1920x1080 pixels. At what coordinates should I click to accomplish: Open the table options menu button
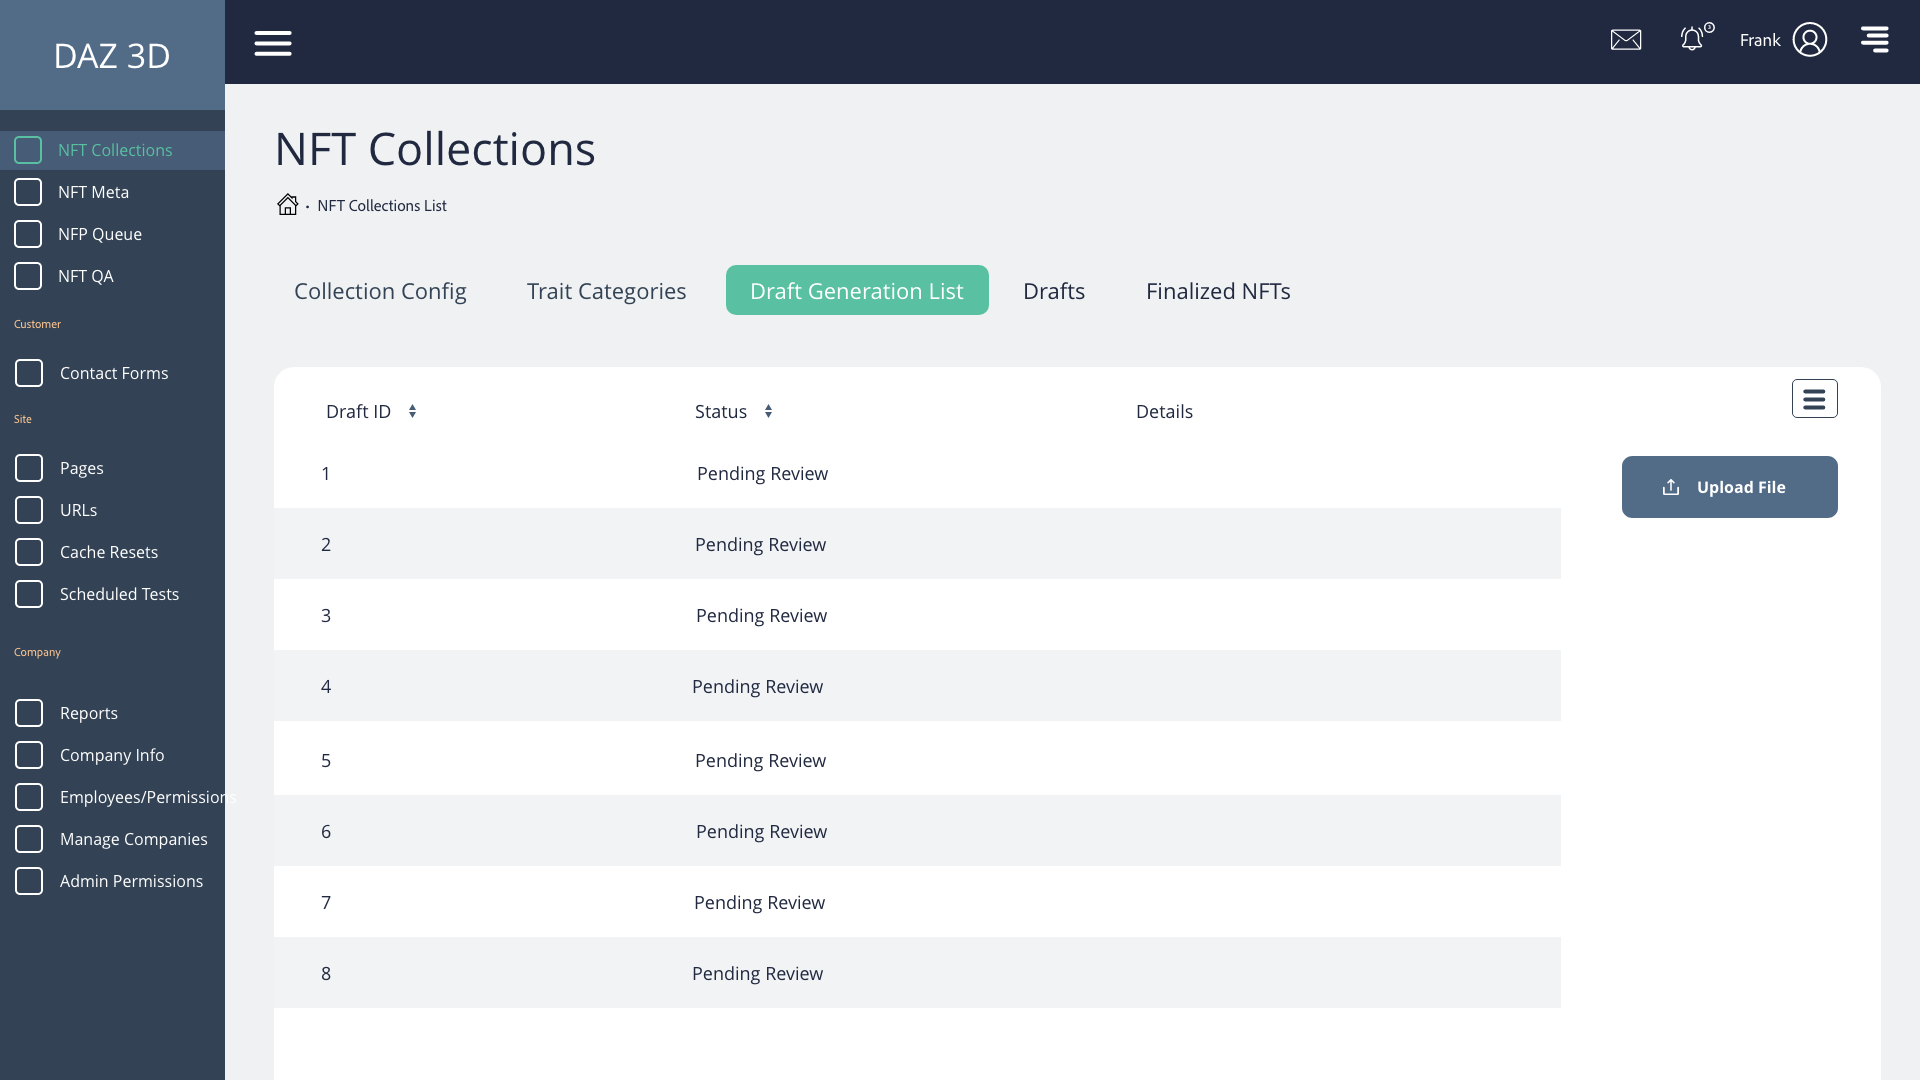1814,399
